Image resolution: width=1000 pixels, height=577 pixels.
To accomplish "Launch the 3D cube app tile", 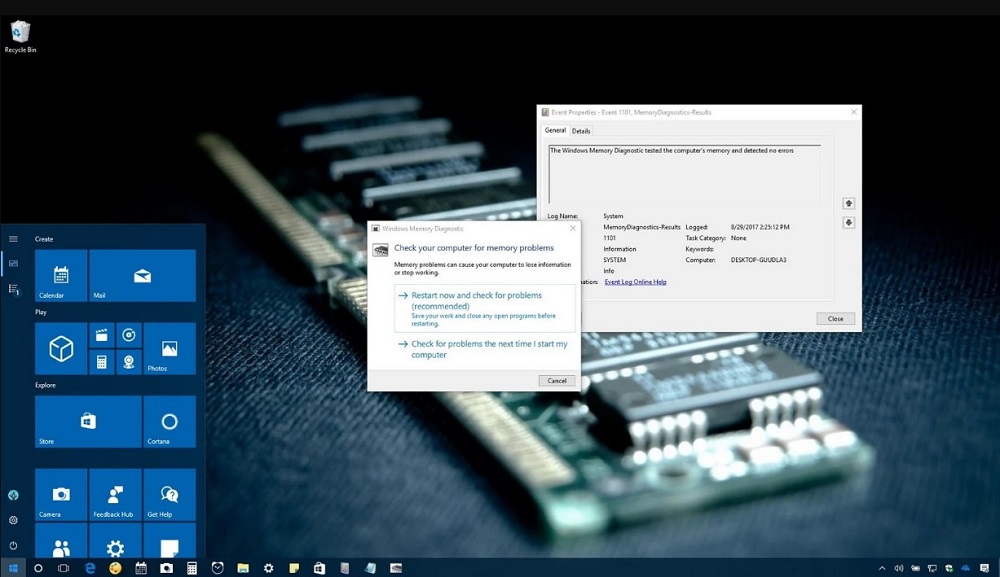I will tap(61, 349).
